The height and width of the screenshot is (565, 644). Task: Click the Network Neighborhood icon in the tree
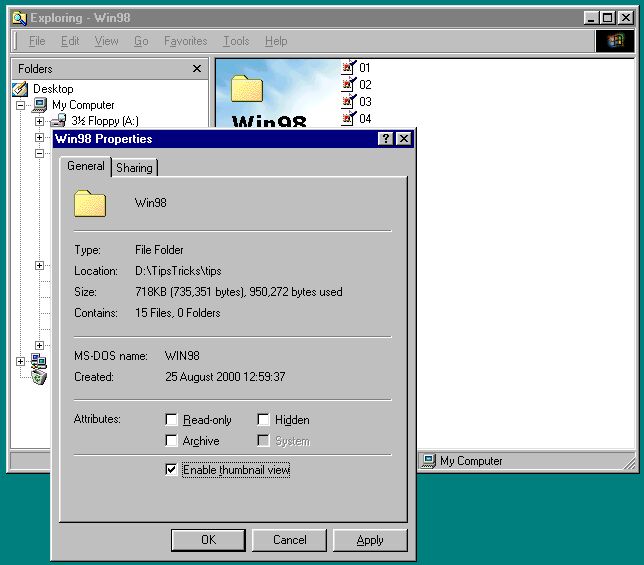39,361
